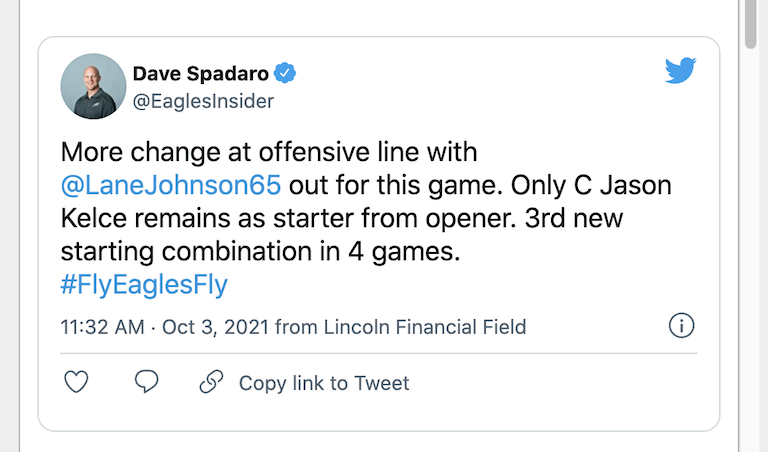Open the tweet info circle icon

tap(681, 326)
